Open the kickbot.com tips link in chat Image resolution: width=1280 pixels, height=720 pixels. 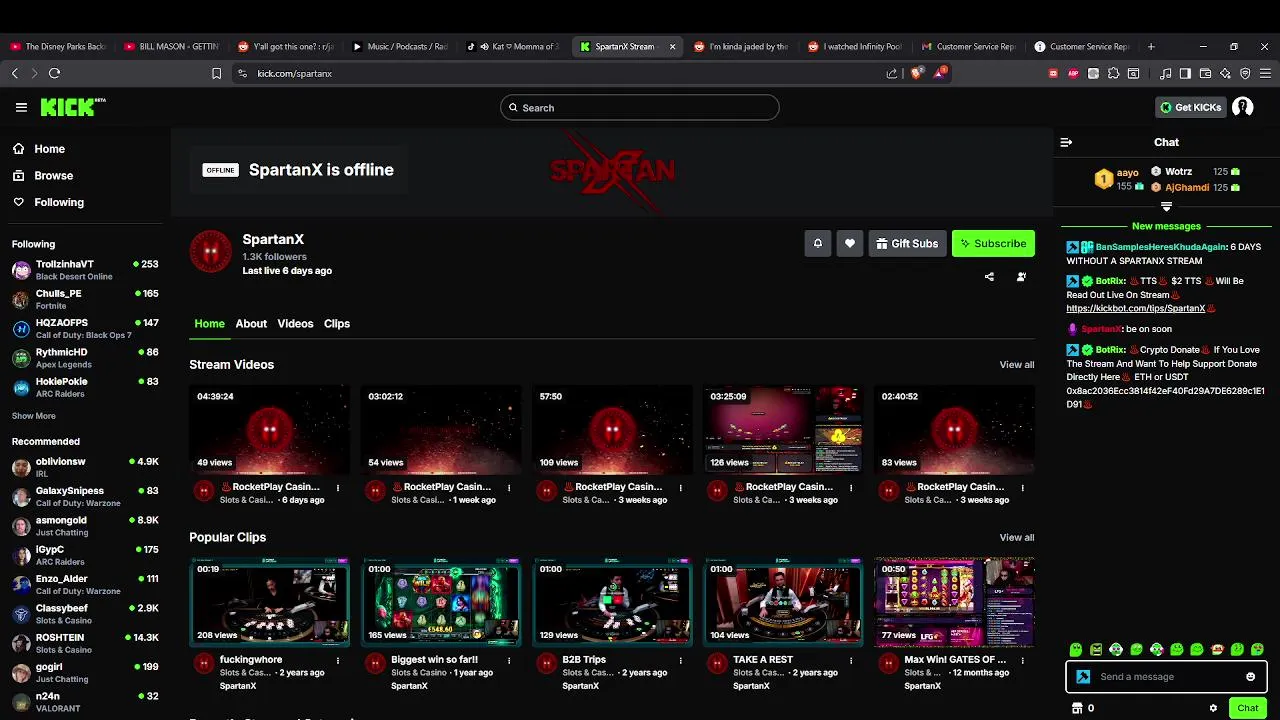coord(1135,309)
